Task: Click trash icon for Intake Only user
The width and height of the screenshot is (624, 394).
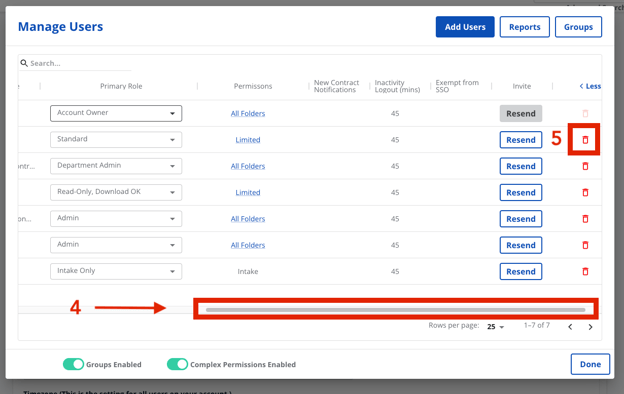Action: tap(585, 271)
